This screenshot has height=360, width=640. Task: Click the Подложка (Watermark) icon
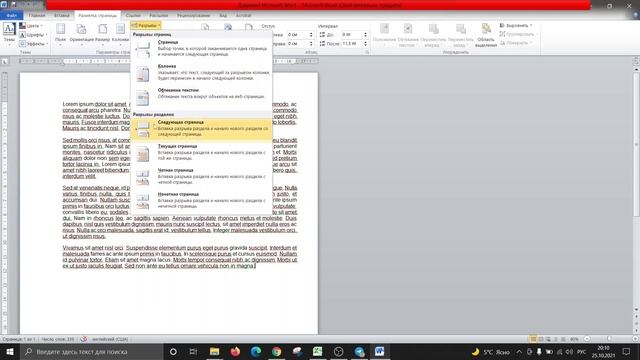coord(205,27)
